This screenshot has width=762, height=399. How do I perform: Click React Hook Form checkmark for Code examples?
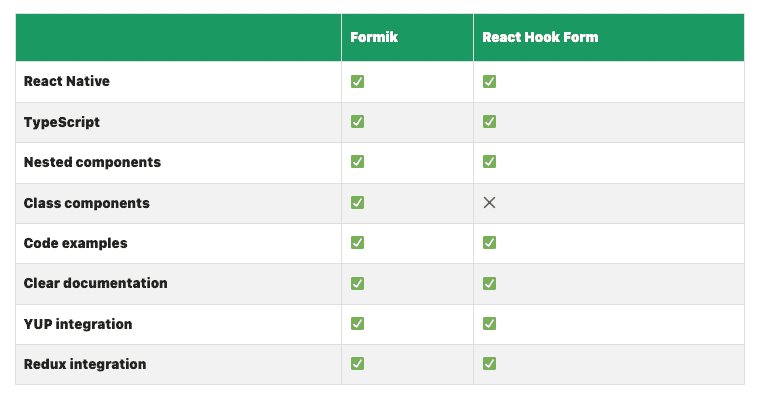tap(489, 243)
